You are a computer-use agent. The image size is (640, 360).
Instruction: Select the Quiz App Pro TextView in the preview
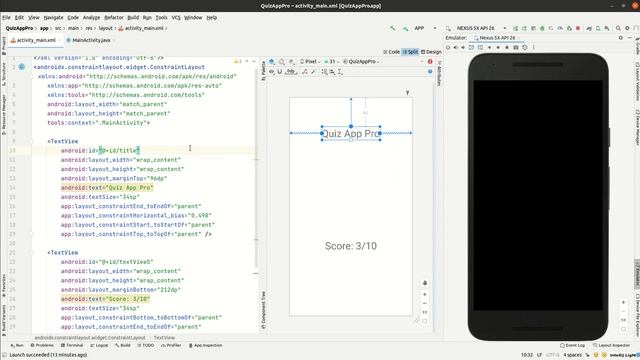click(x=351, y=133)
